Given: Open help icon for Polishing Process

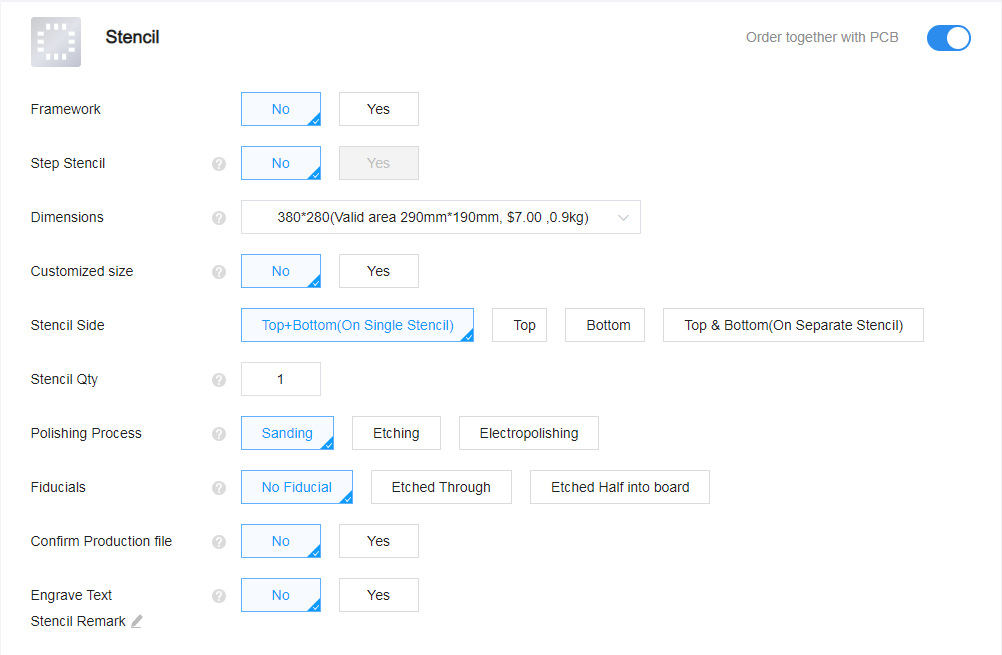Looking at the screenshot, I should point(219,434).
